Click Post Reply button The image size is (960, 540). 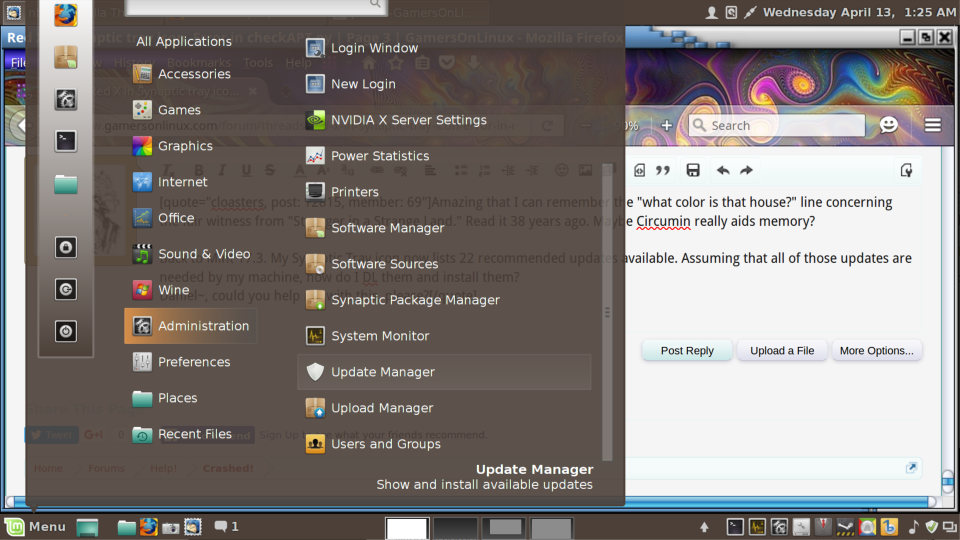click(x=687, y=351)
